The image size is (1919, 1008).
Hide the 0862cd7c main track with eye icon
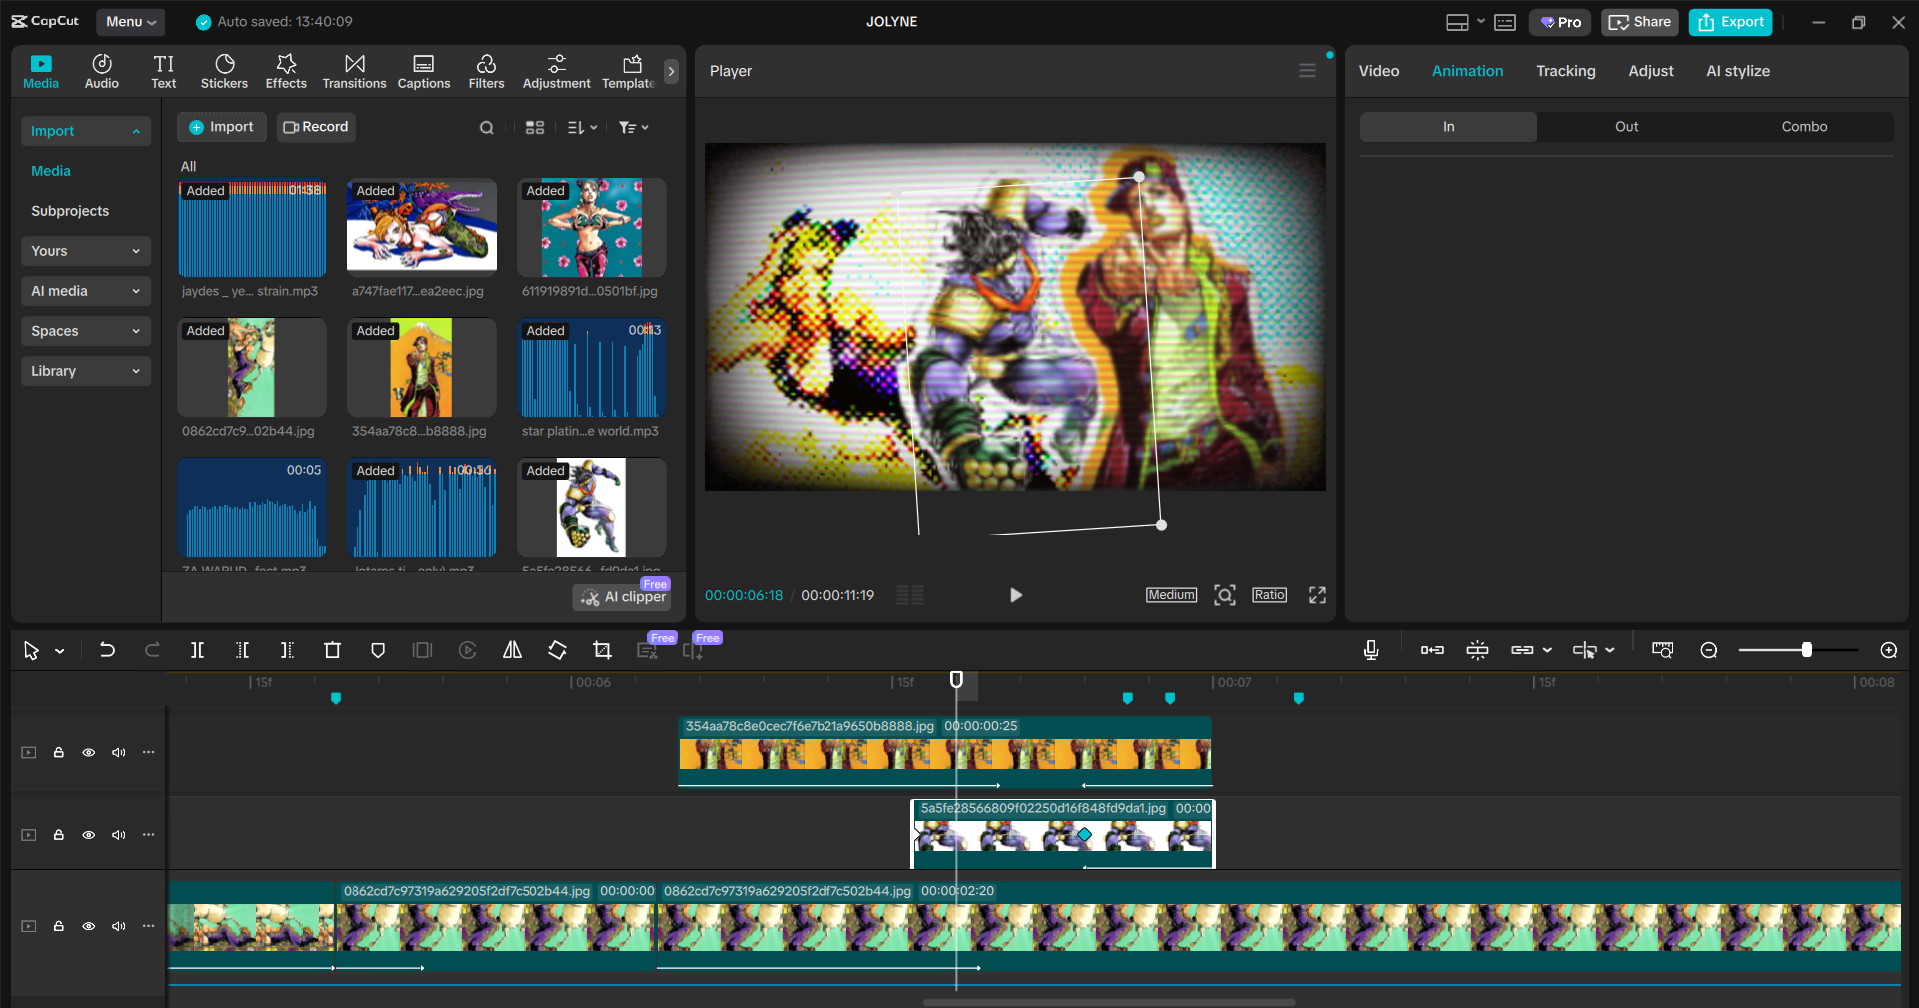(x=89, y=926)
